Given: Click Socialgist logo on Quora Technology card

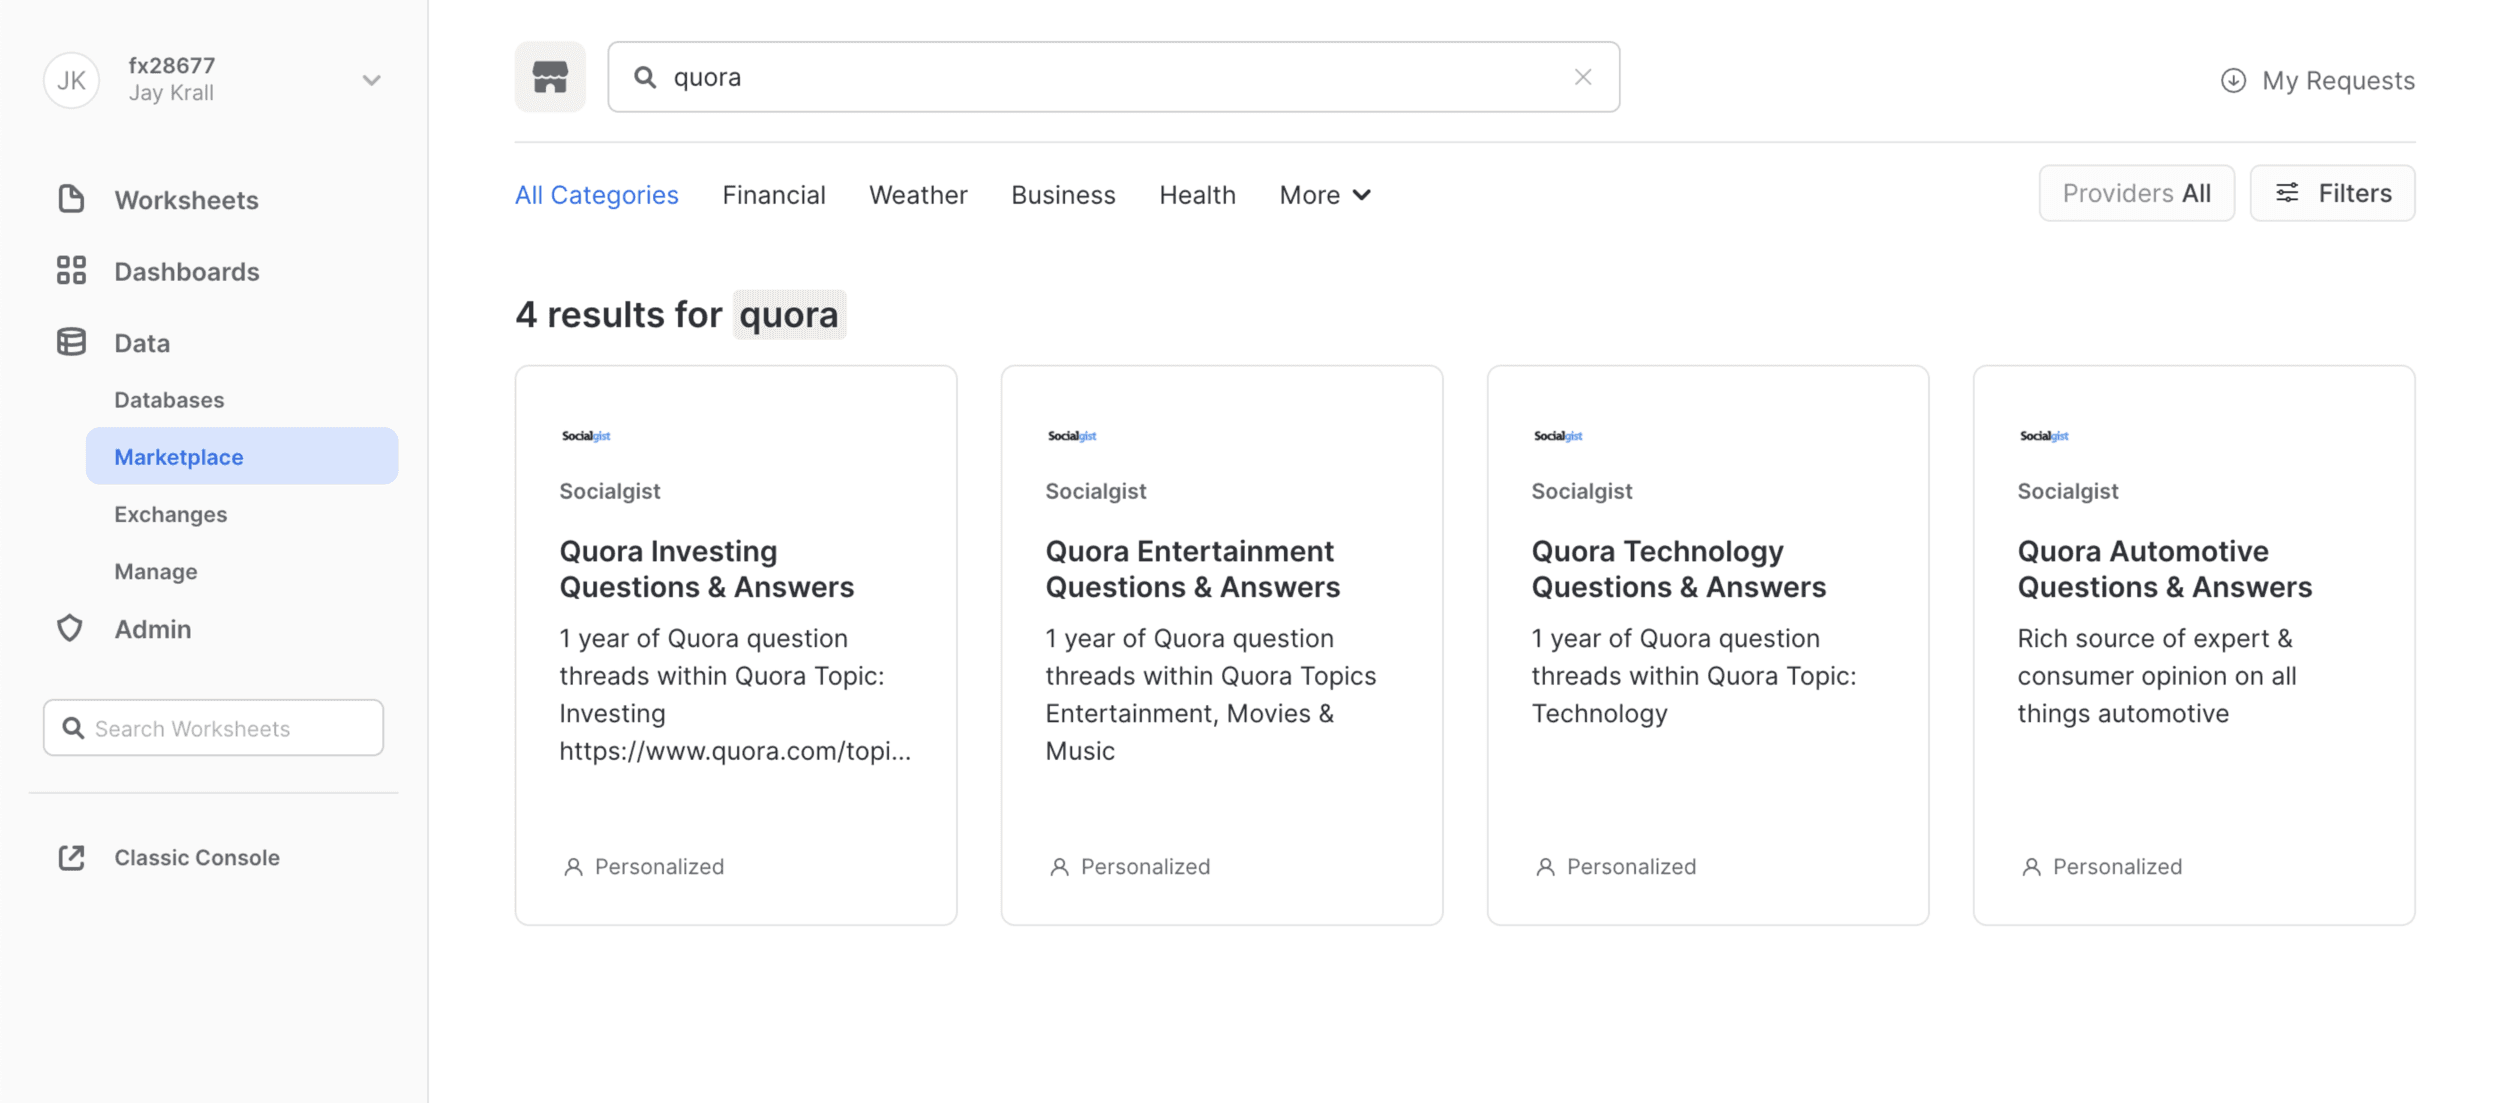Looking at the screenshot, I should (1557, 435).
